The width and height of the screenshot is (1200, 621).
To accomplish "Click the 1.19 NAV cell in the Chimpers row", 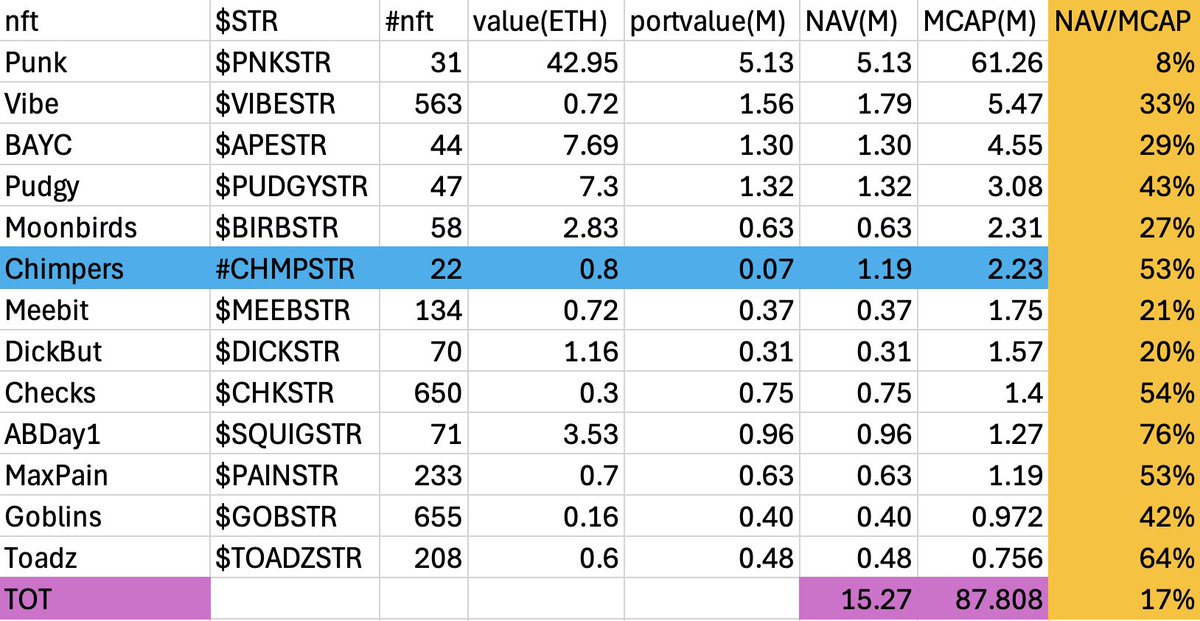I will tap(860, 269).
